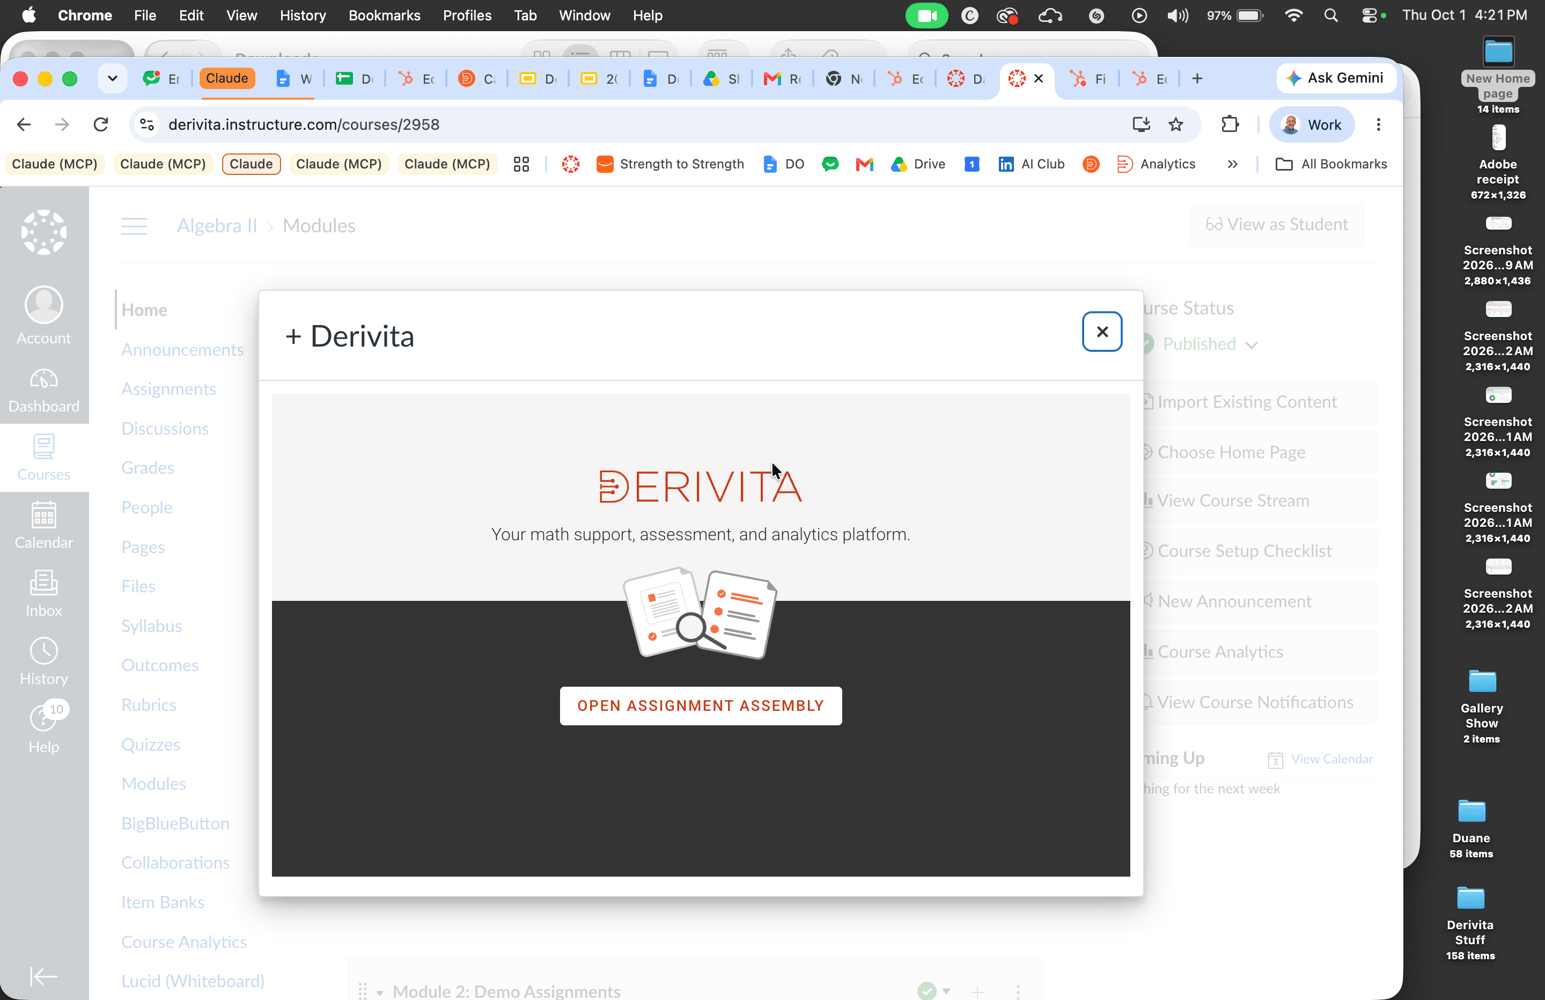Go to Dashboard in Canvas sidebar
This screenshot has width=1545, height=1000.
pos(44,391)
